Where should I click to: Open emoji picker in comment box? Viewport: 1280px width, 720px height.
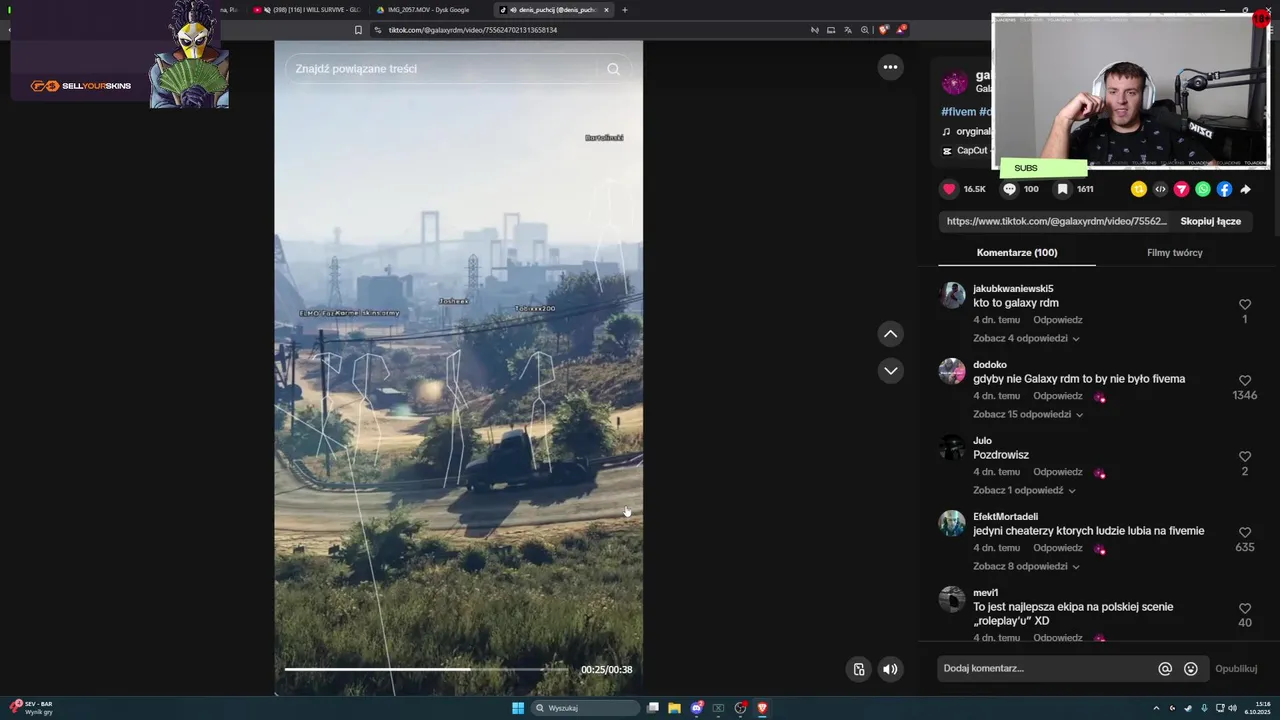coord(1191,669)
